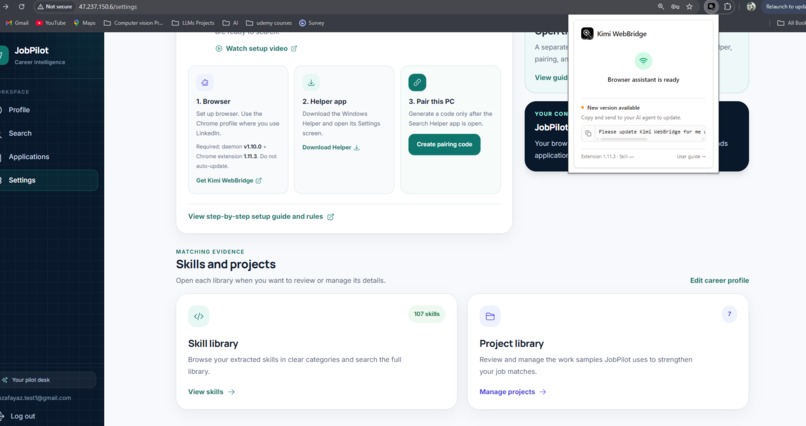This screenshot has height=426, width=806.
Task: Click the Create pairing code button
Action: (x=444, y=144)
